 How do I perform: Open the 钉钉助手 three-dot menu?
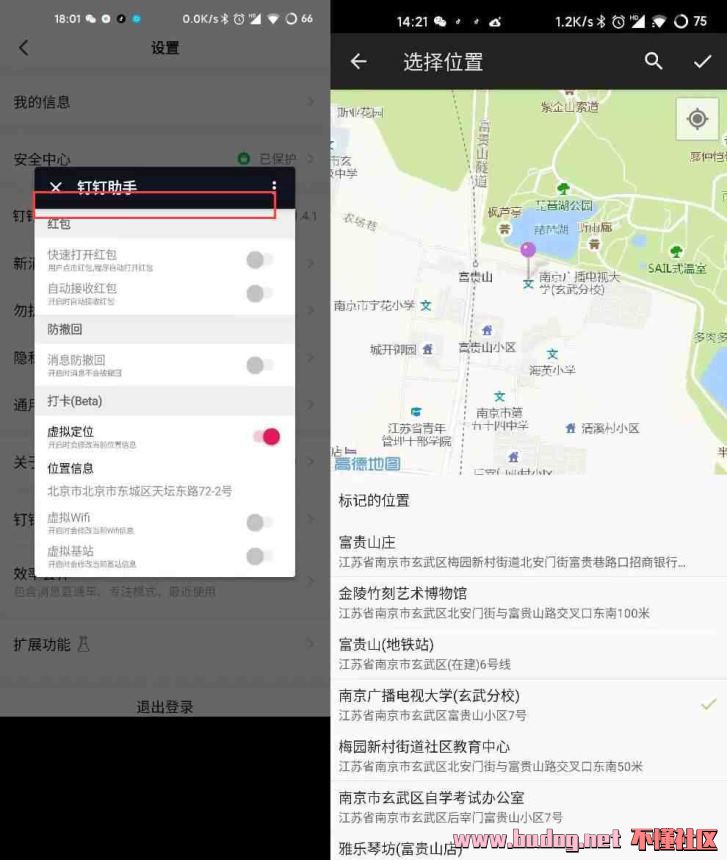coord(274,186)
